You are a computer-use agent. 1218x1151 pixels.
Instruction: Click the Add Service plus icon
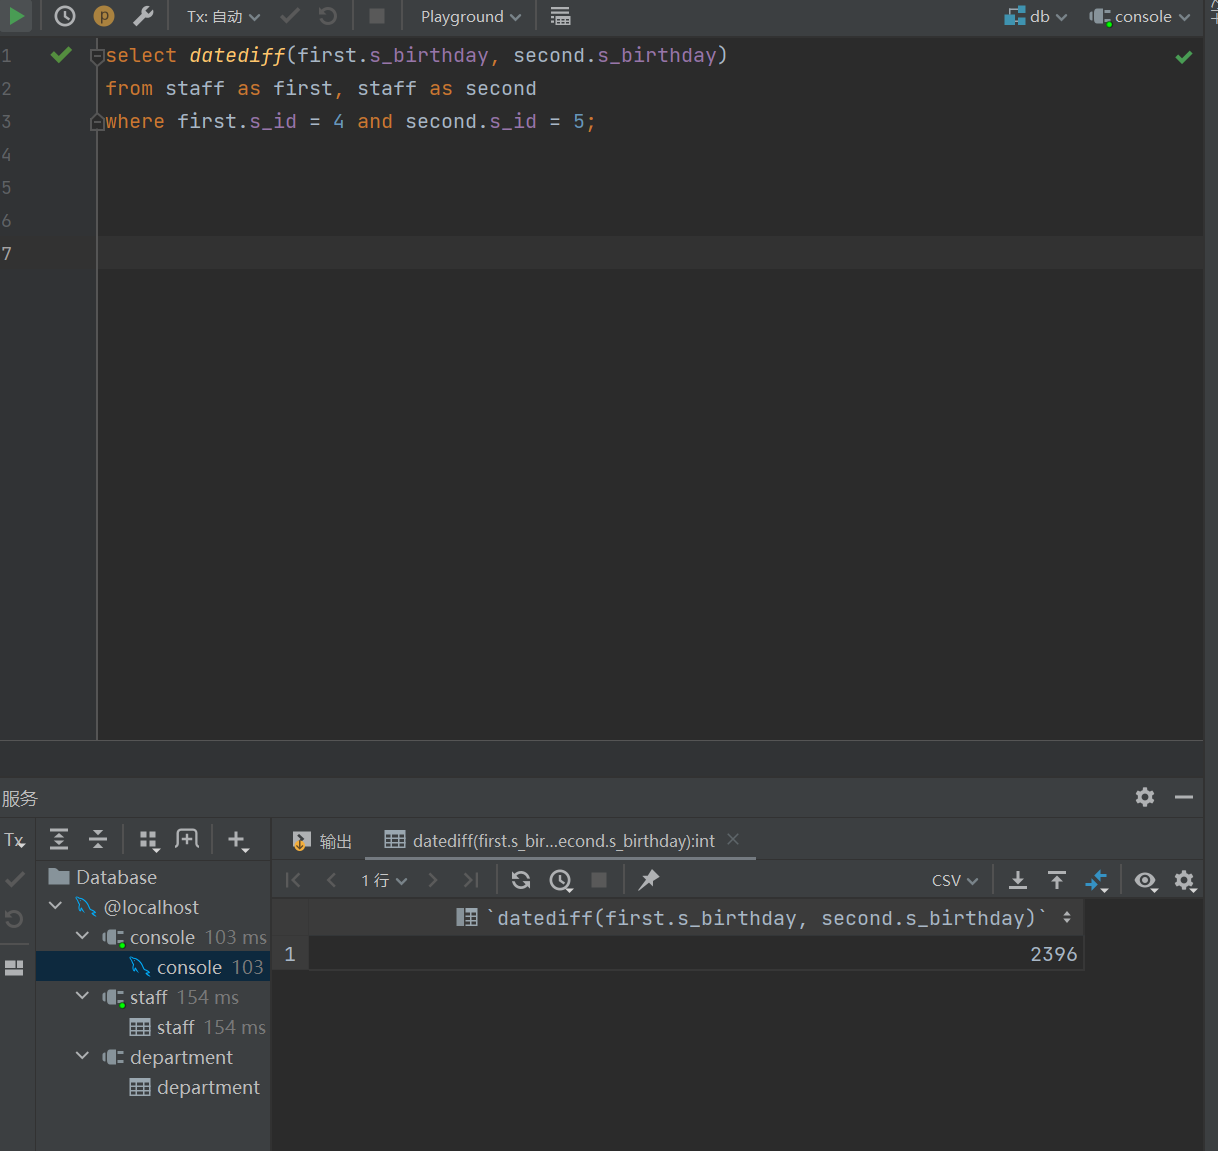tap(238, 841)
